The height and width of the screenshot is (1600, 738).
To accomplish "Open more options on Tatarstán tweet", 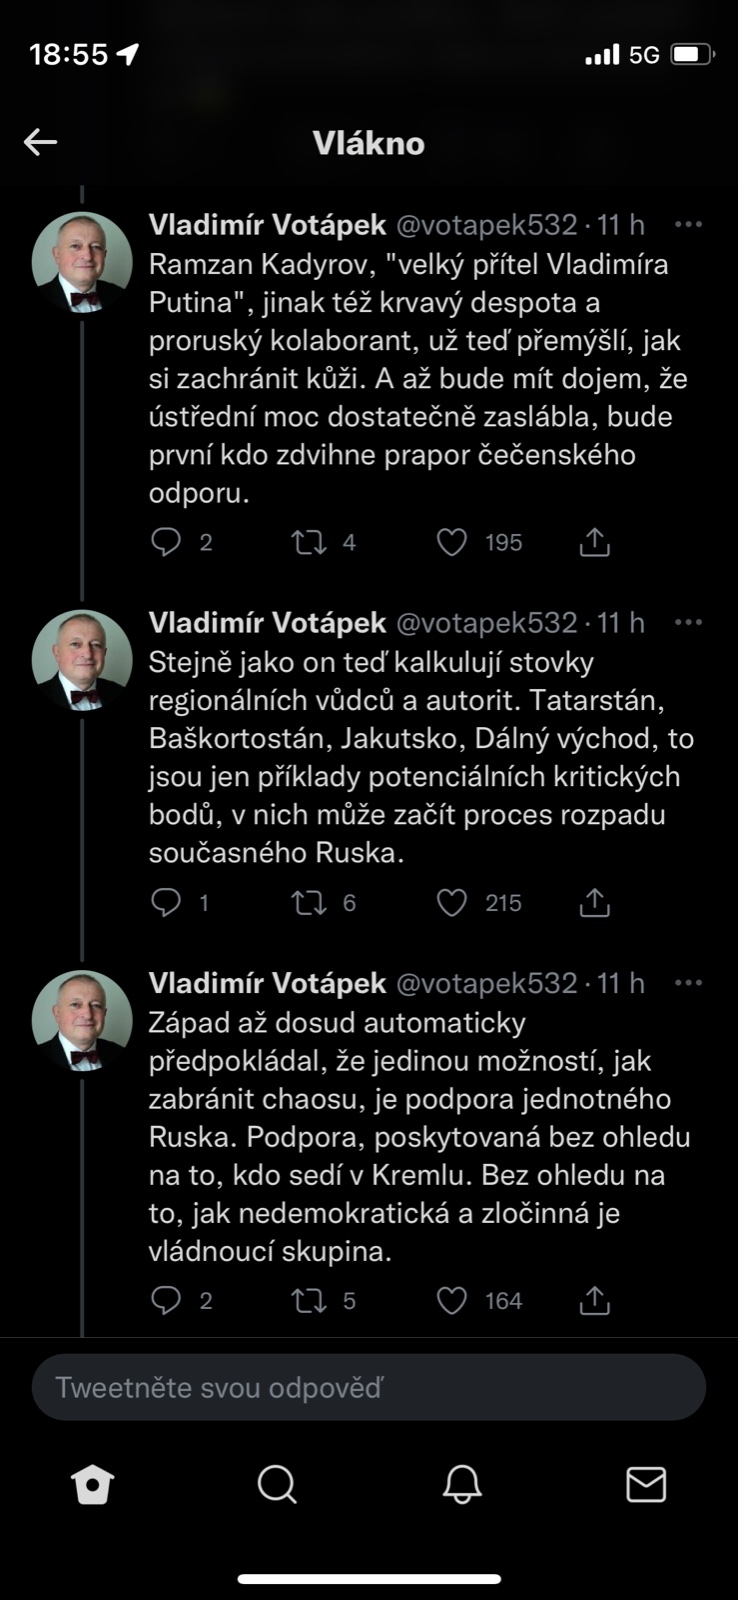I will coord(688,622).
